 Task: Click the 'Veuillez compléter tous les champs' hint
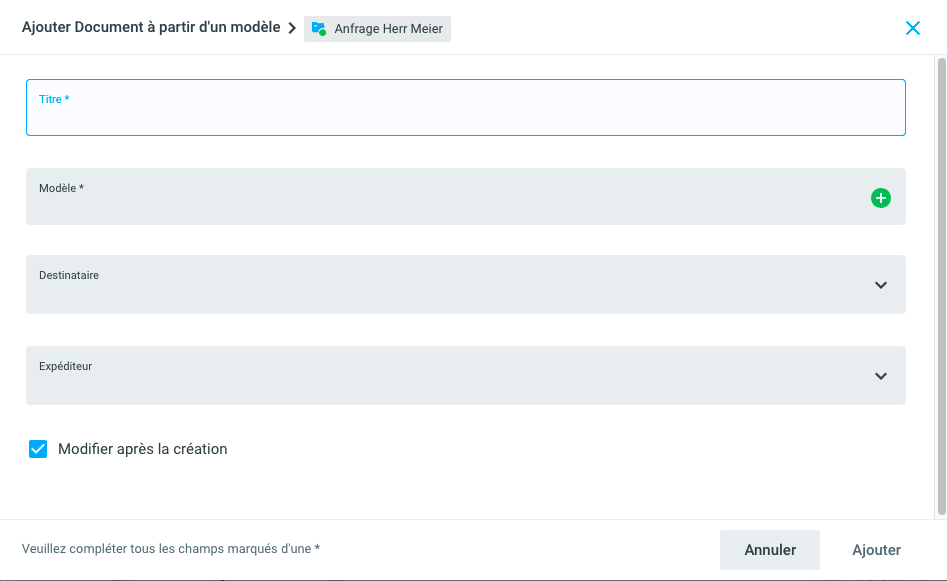[x=171, y=549]
